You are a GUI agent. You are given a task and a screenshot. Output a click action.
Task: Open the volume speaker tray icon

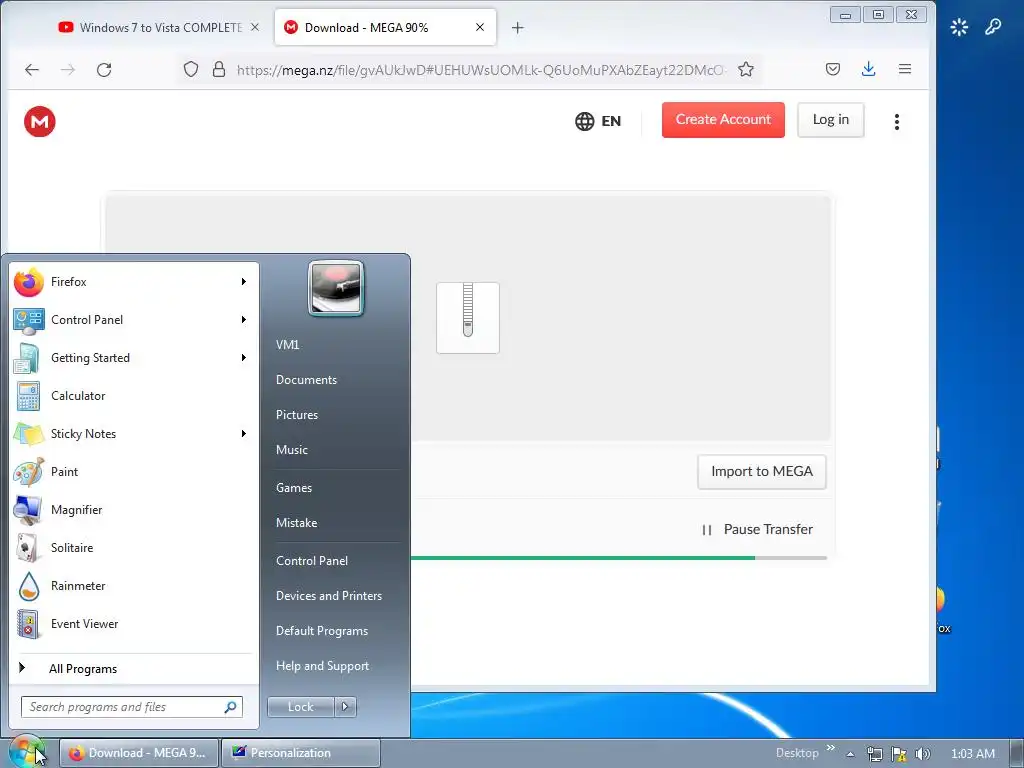[922, 754]
